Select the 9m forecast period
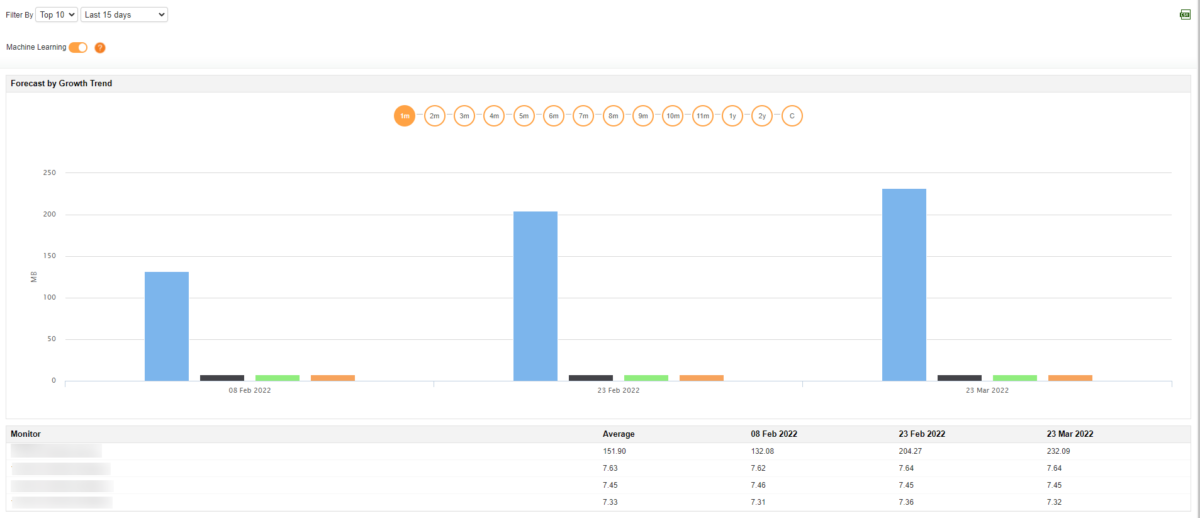Viewport: 1200px width, 518px height. (643, 116)
